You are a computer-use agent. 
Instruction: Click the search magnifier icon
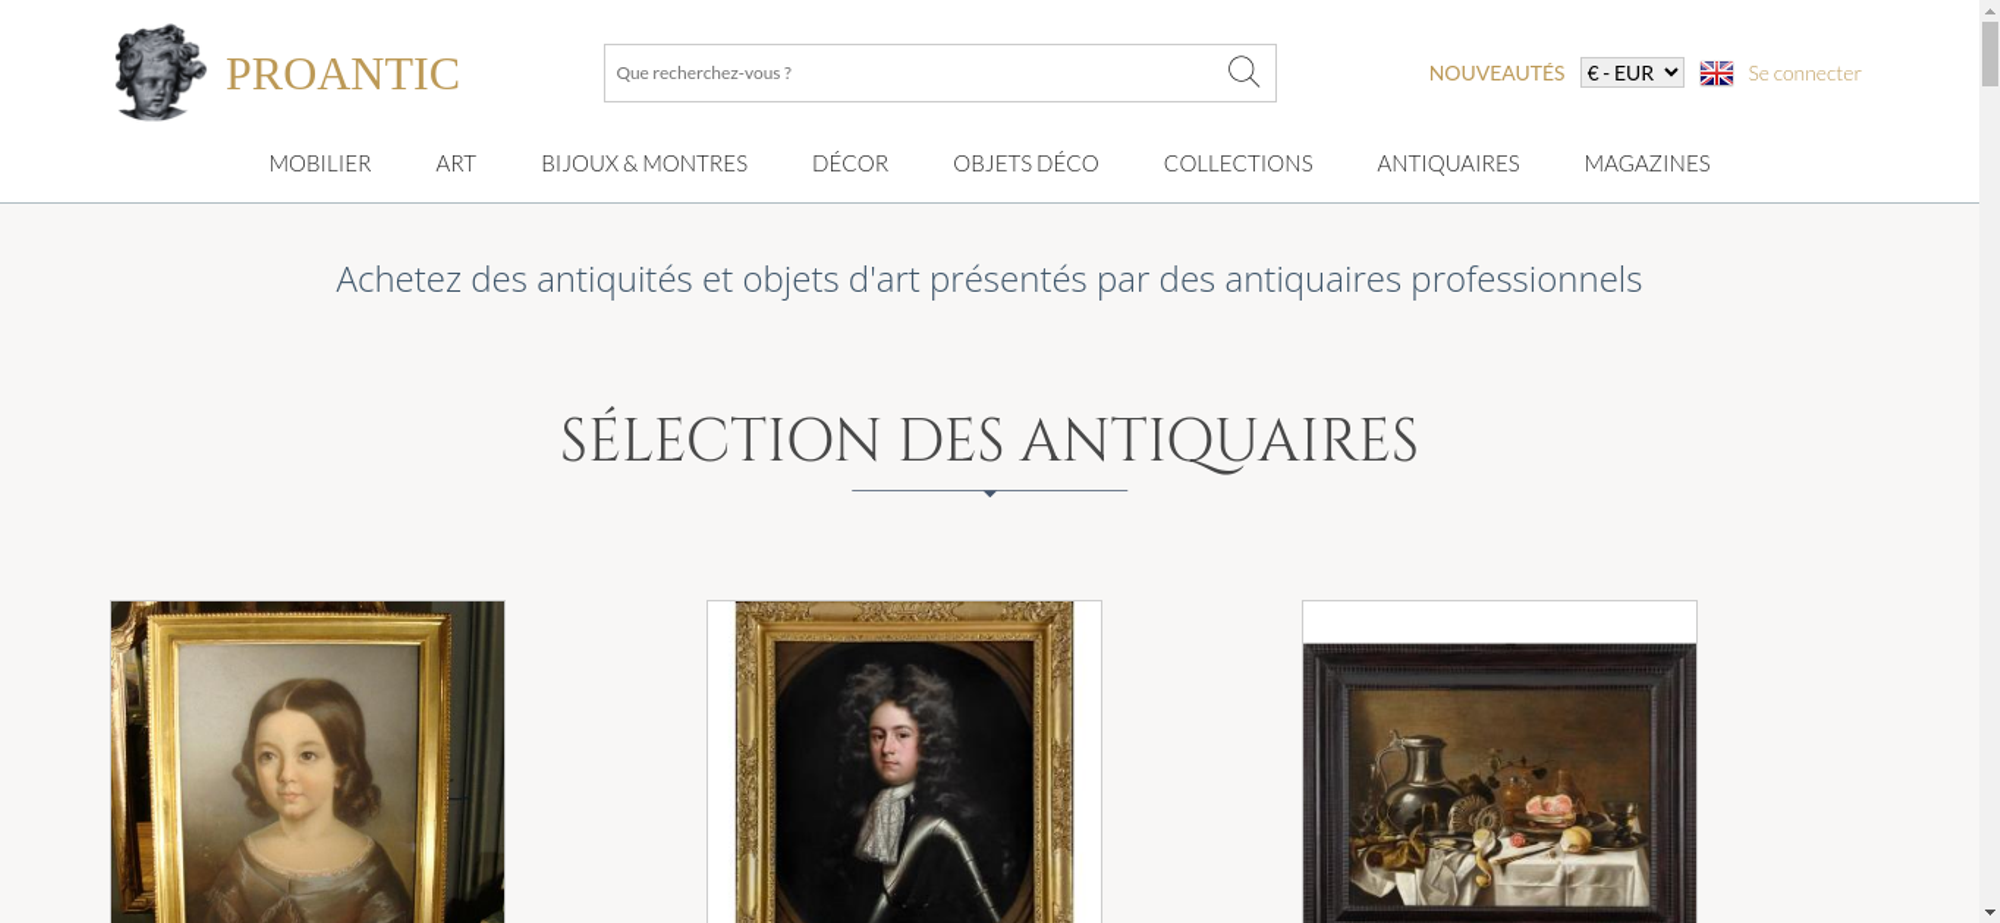[x=1243, y=72]
